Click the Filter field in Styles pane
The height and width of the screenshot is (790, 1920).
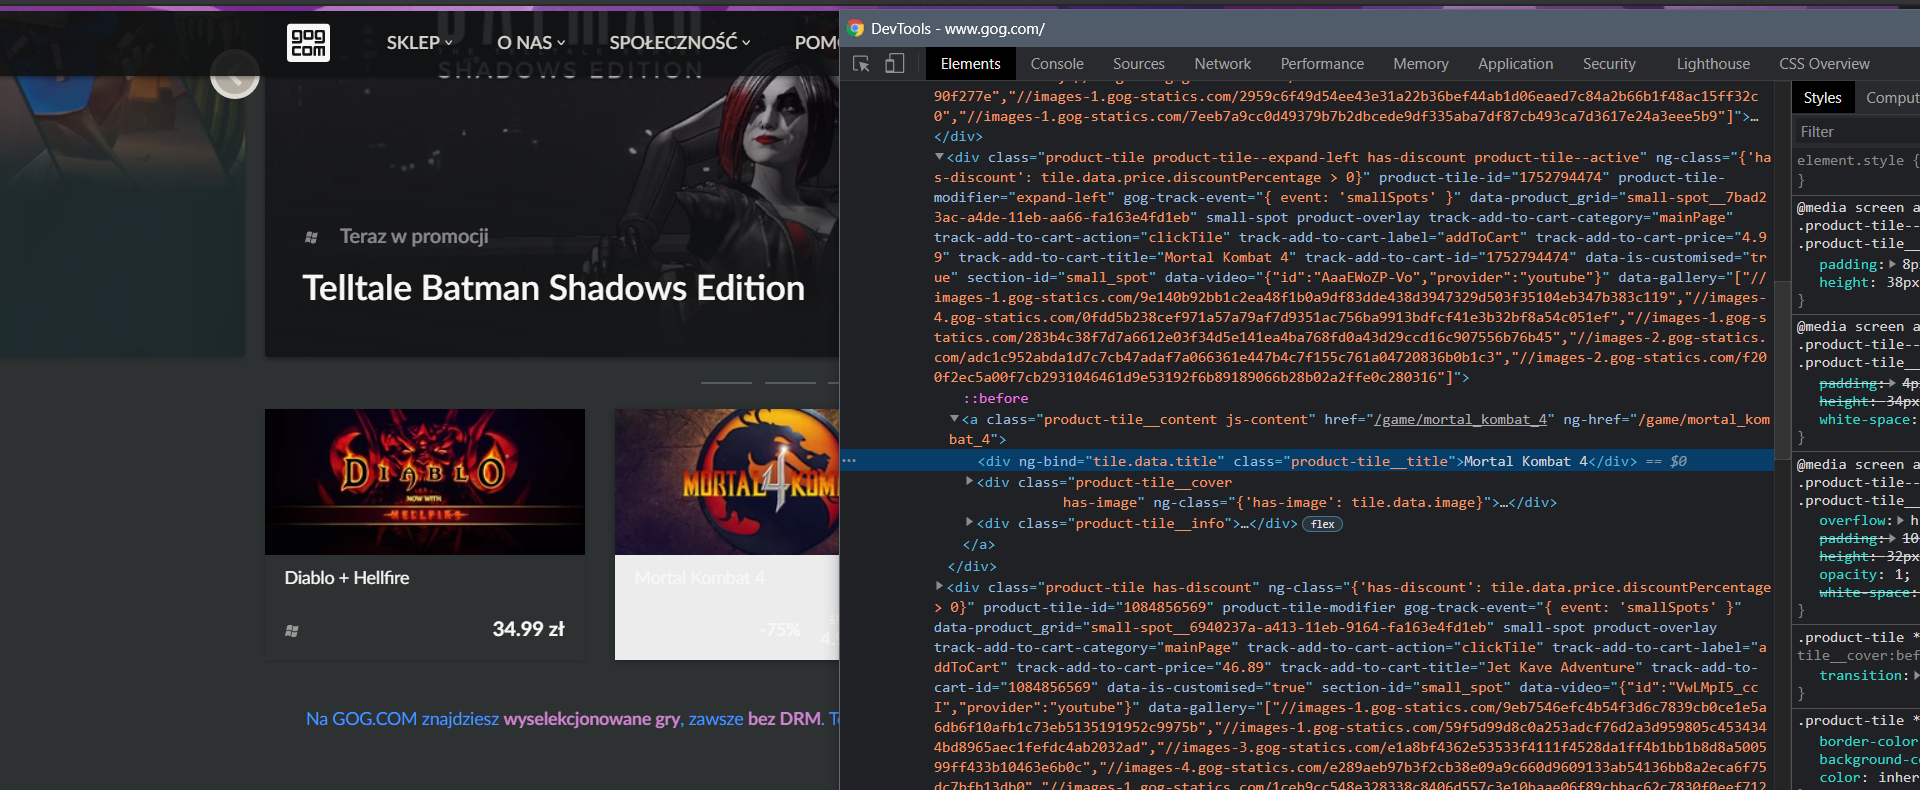click(x=1856, y=132)
